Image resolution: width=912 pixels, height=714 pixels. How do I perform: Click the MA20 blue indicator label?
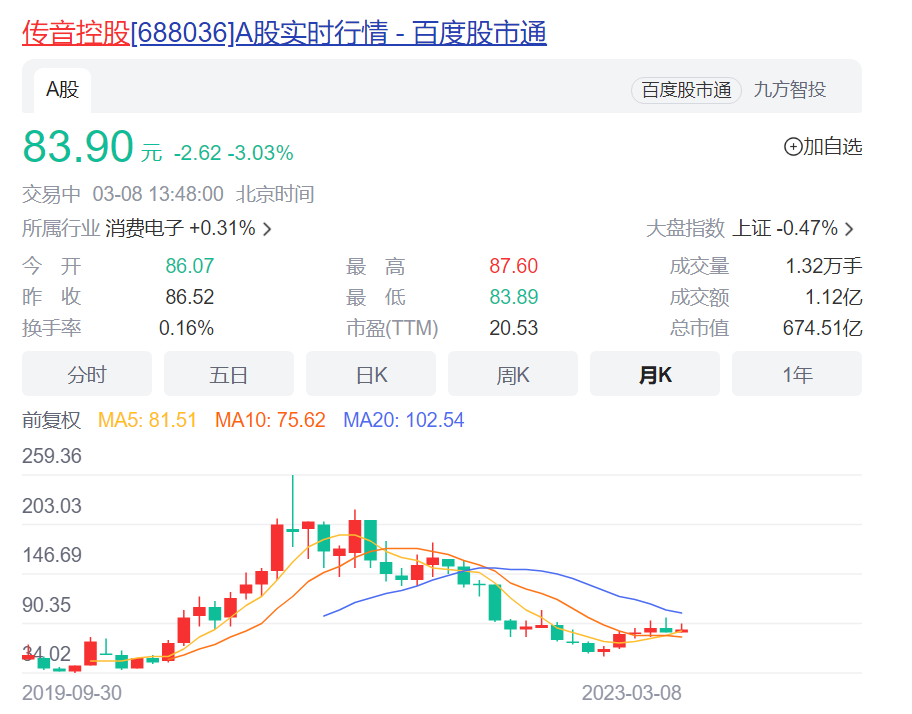pos(403,420)
